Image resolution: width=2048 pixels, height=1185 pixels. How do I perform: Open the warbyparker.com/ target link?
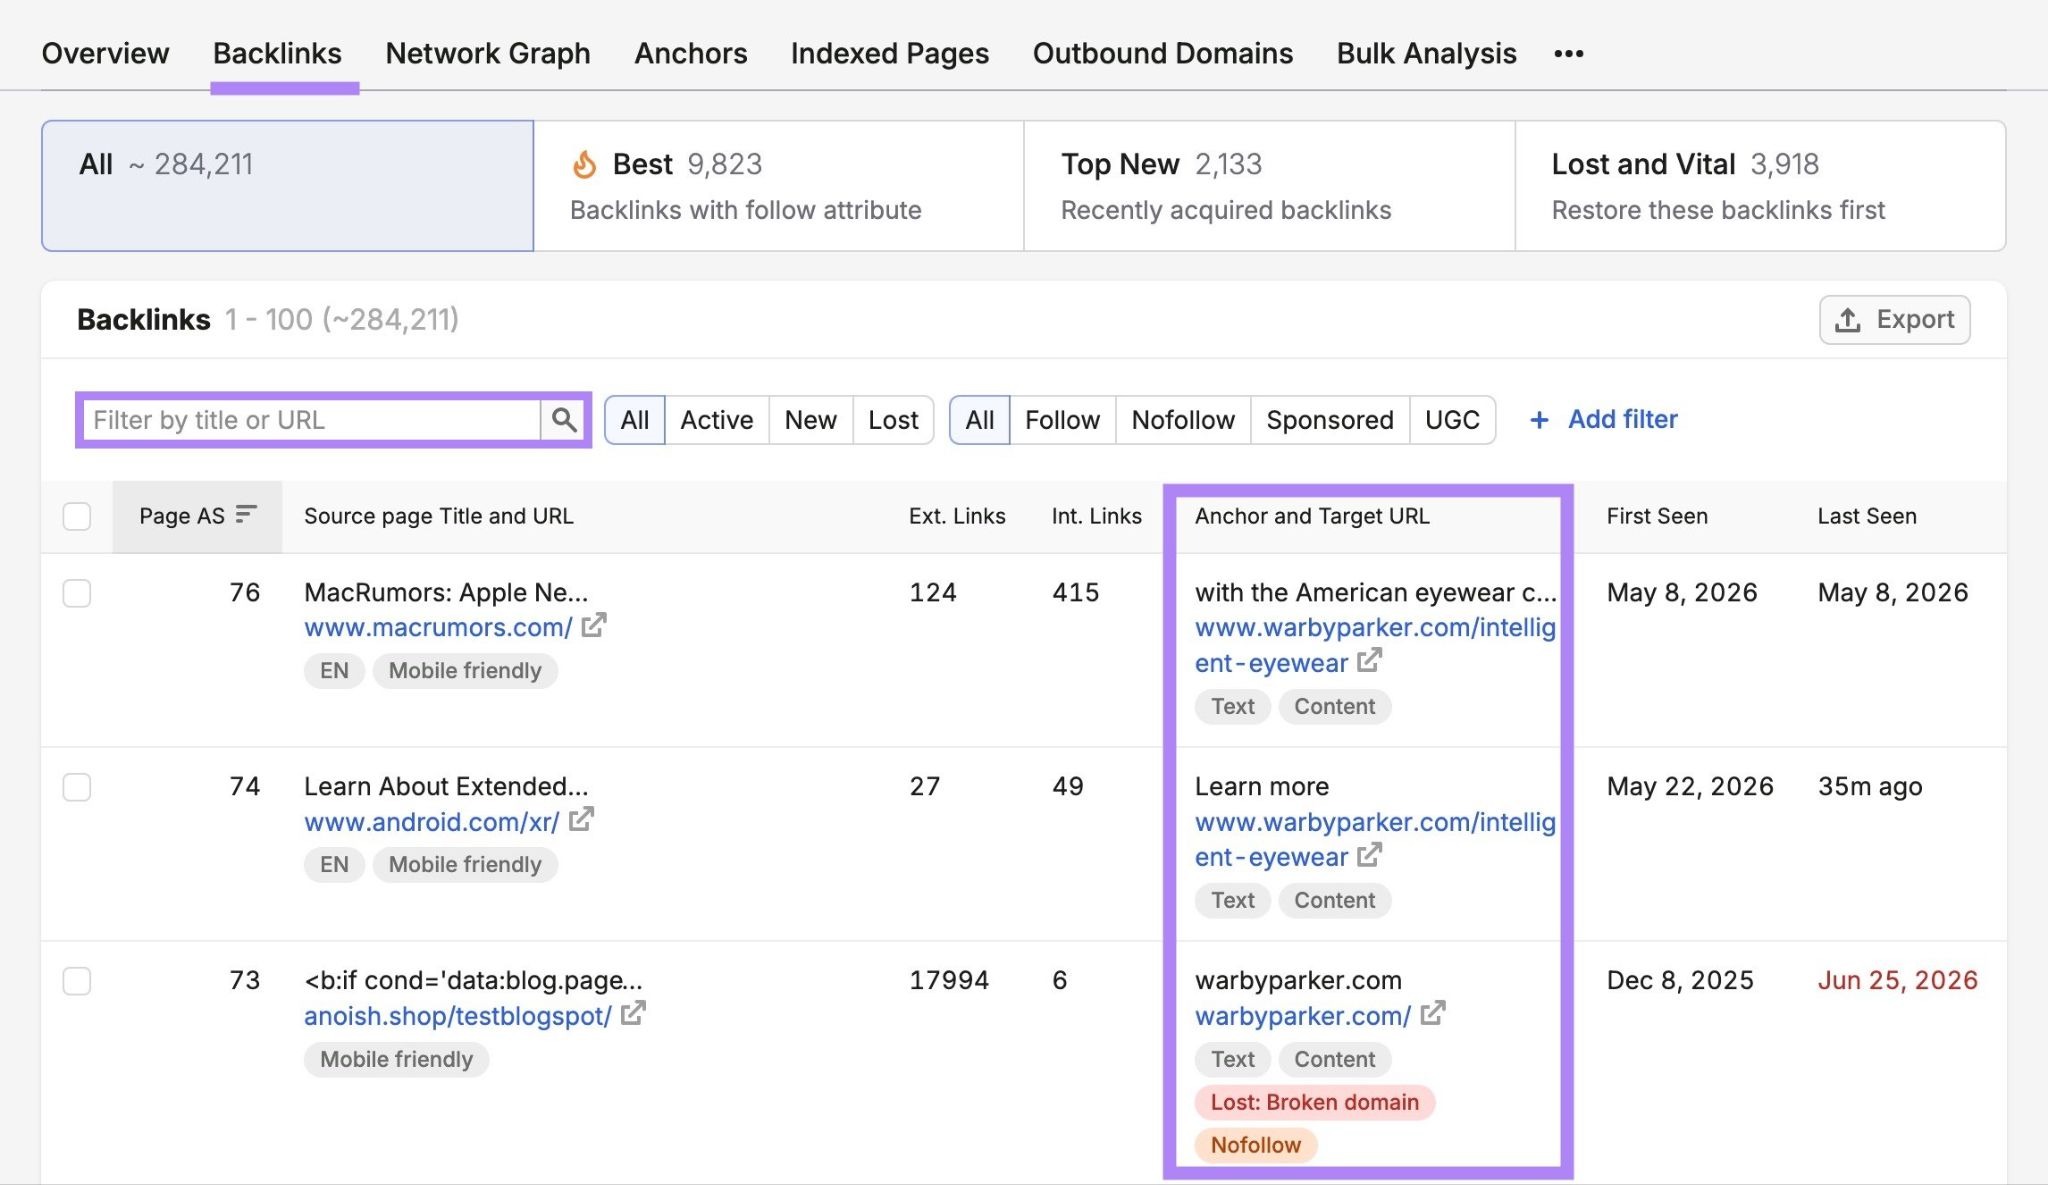[1303, 1016]
